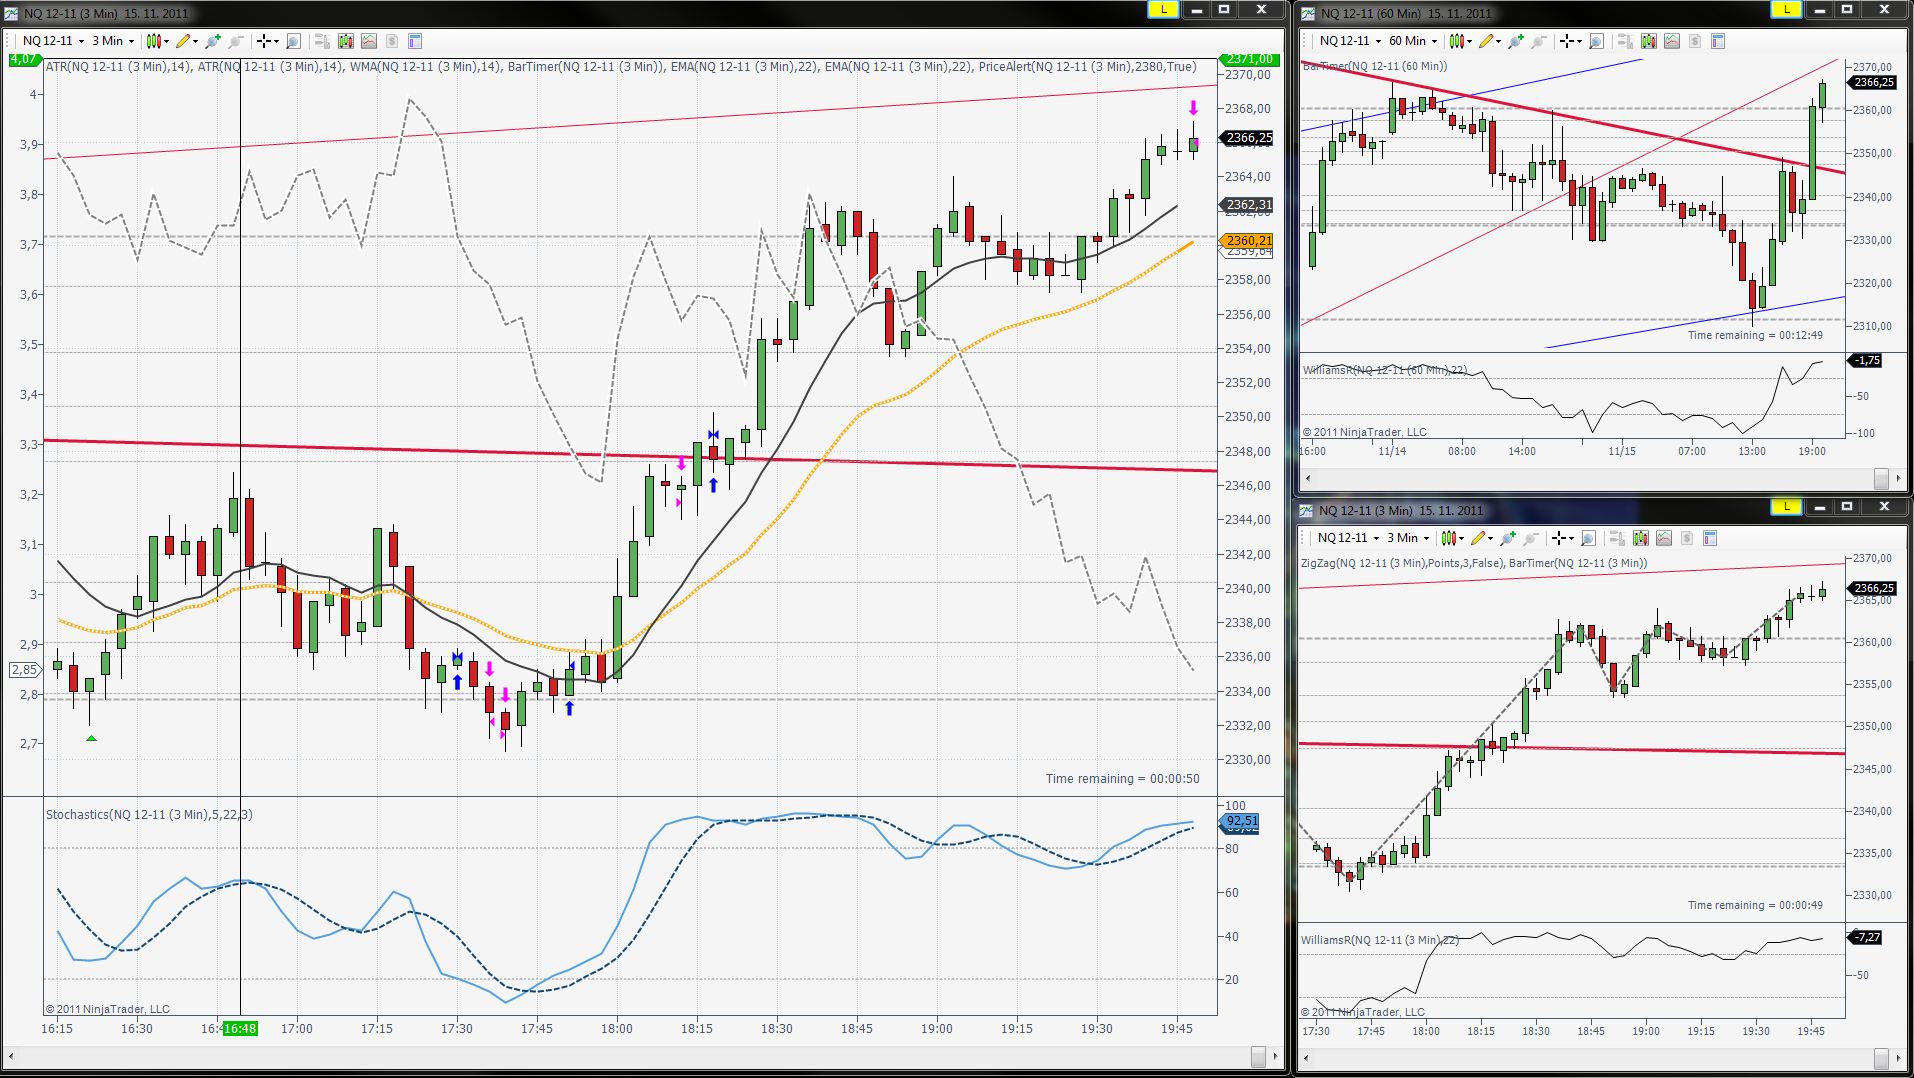Click candlestick chart style icon in 60 Min chart

coord(1457,41)
